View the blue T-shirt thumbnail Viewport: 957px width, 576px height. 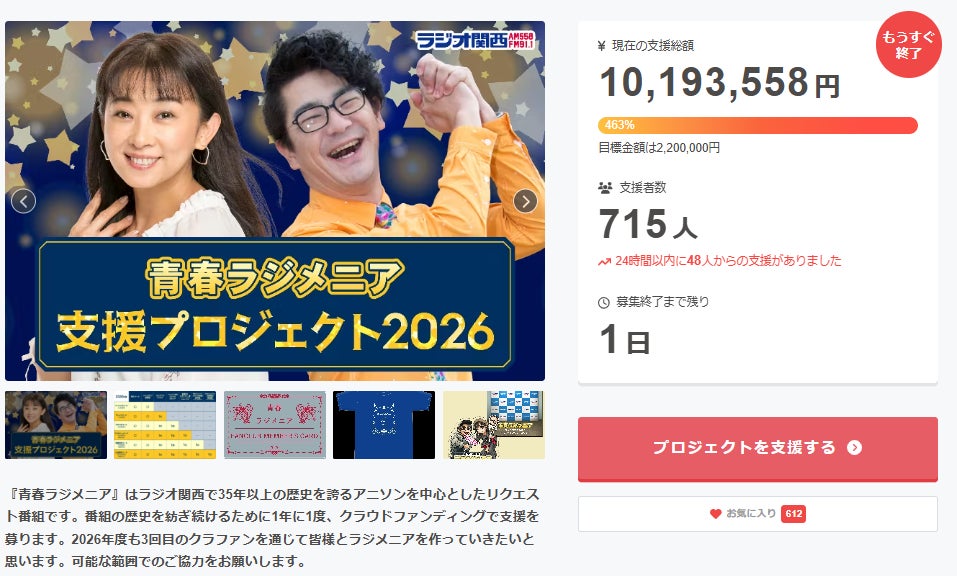click(x=384, y=425)
